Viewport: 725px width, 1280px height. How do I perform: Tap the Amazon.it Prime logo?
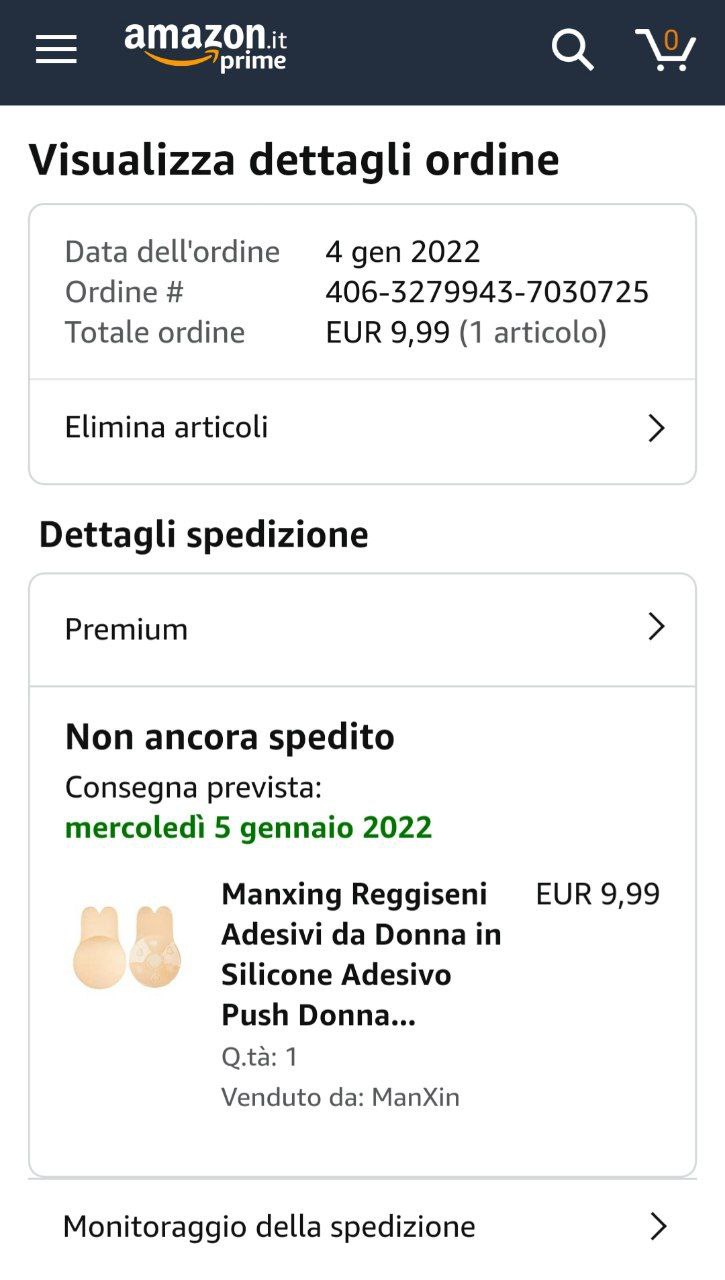206,47
